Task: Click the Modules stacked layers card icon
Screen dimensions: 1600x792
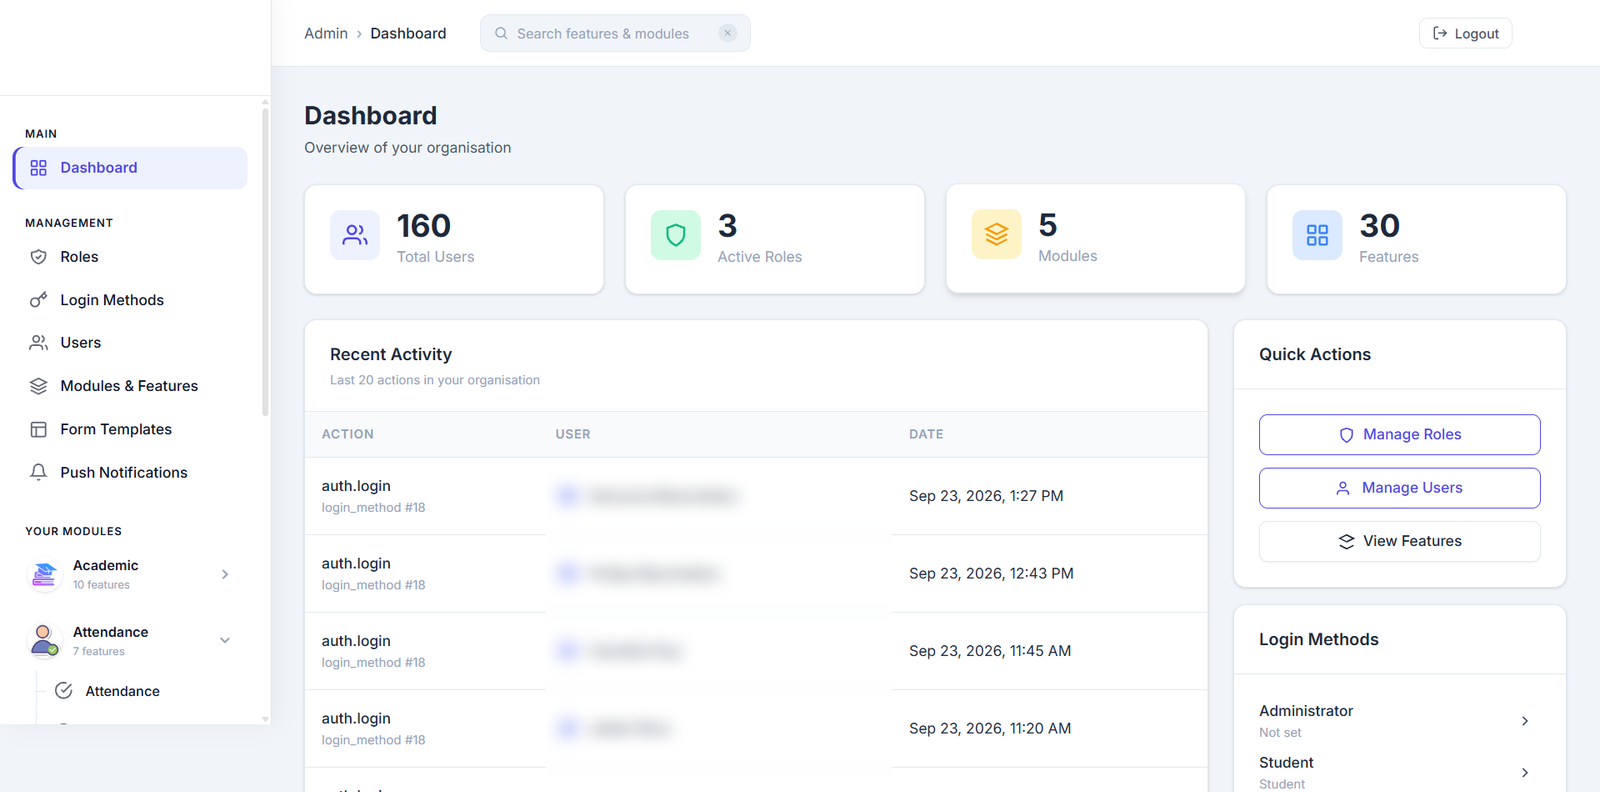Action: [997, 234]
